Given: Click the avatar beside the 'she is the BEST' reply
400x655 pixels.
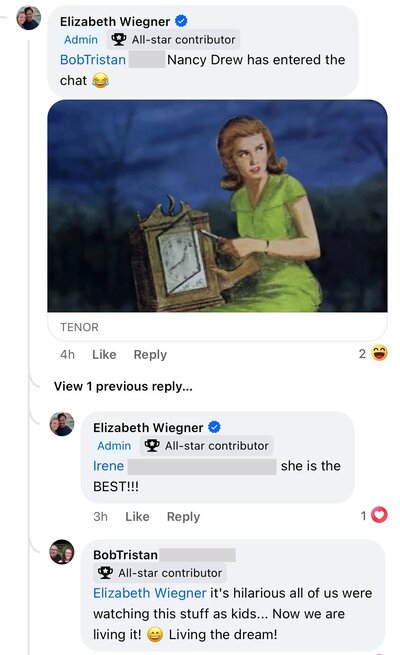Looking at the screenshot, I should (62, 424).
